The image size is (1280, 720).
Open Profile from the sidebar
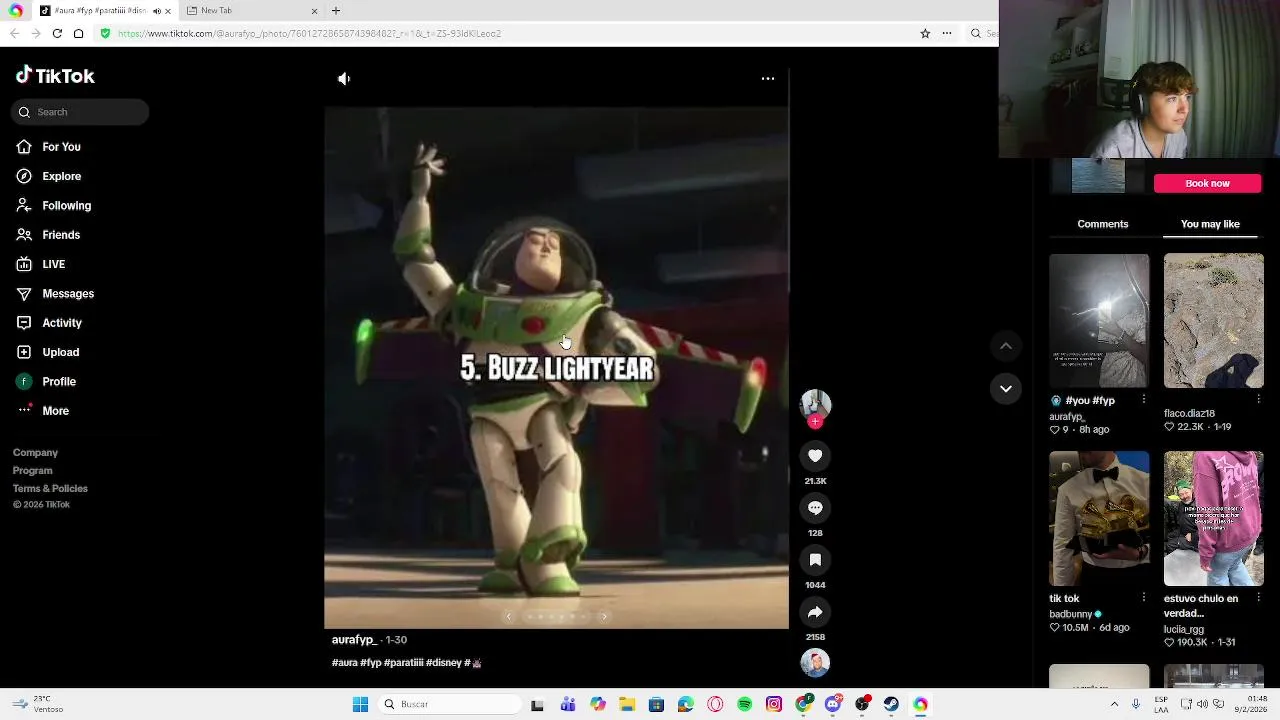point(59,381)
